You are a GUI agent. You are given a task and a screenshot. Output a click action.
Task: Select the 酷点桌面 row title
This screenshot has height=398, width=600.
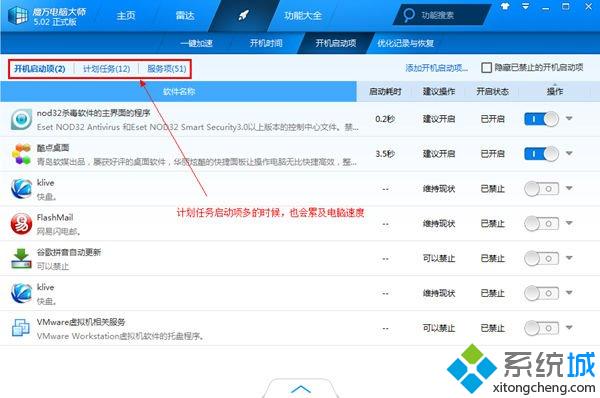click(x=53, y=148)
